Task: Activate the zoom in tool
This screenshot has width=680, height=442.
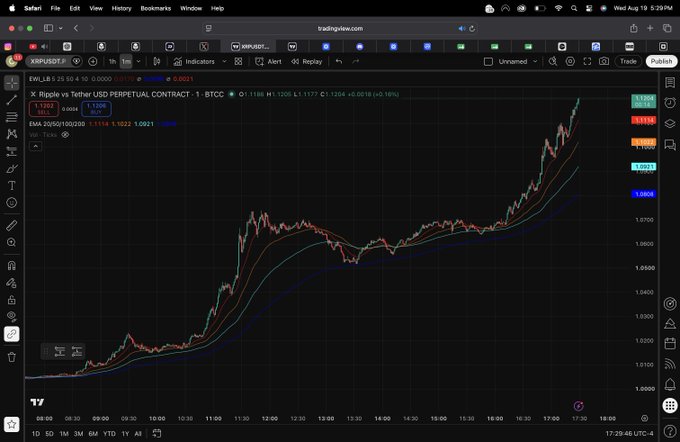Action: coord(12,242)
